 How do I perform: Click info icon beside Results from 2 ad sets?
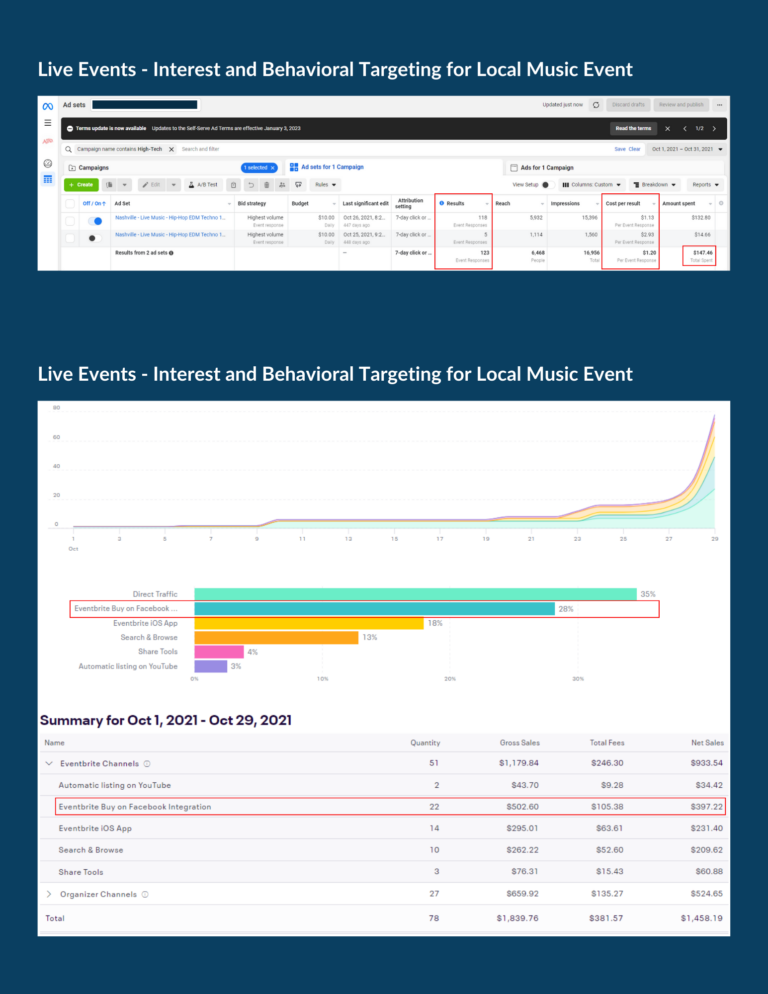[x=171, y=253]
